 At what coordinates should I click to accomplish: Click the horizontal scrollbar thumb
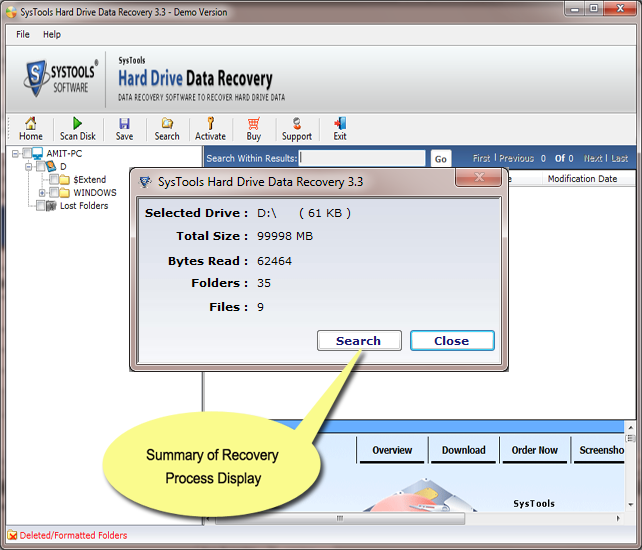[340, 518]
